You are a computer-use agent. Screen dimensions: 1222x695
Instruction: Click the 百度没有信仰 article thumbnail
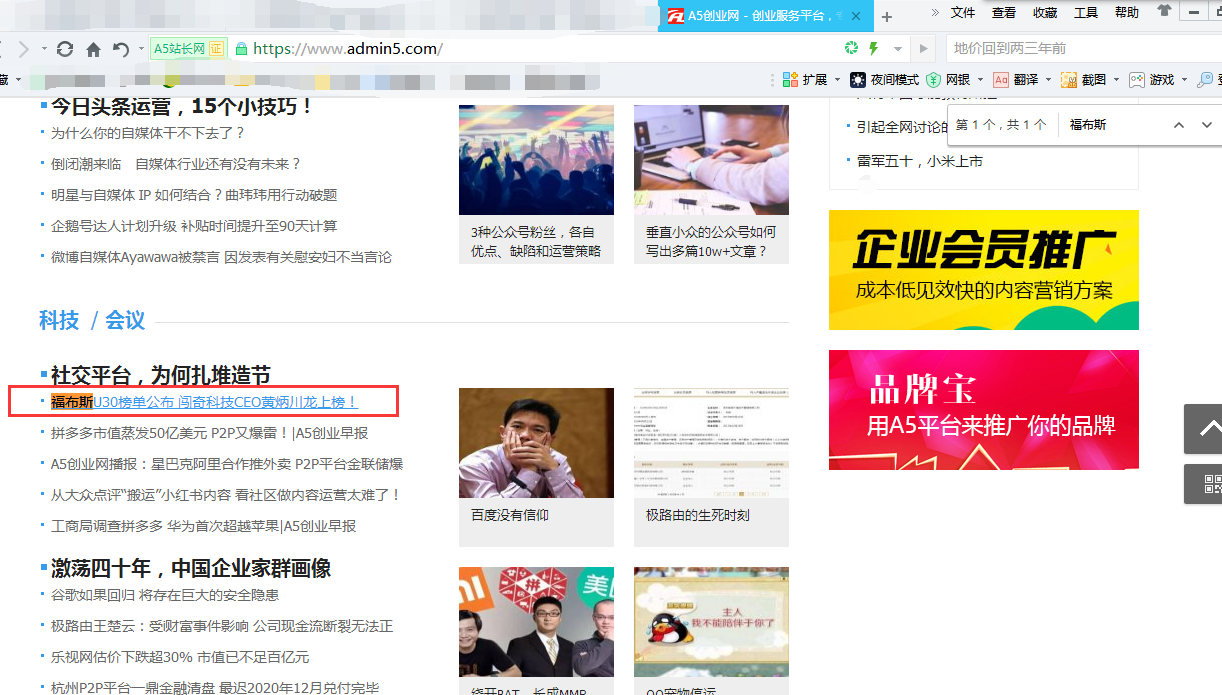(536, 443)
